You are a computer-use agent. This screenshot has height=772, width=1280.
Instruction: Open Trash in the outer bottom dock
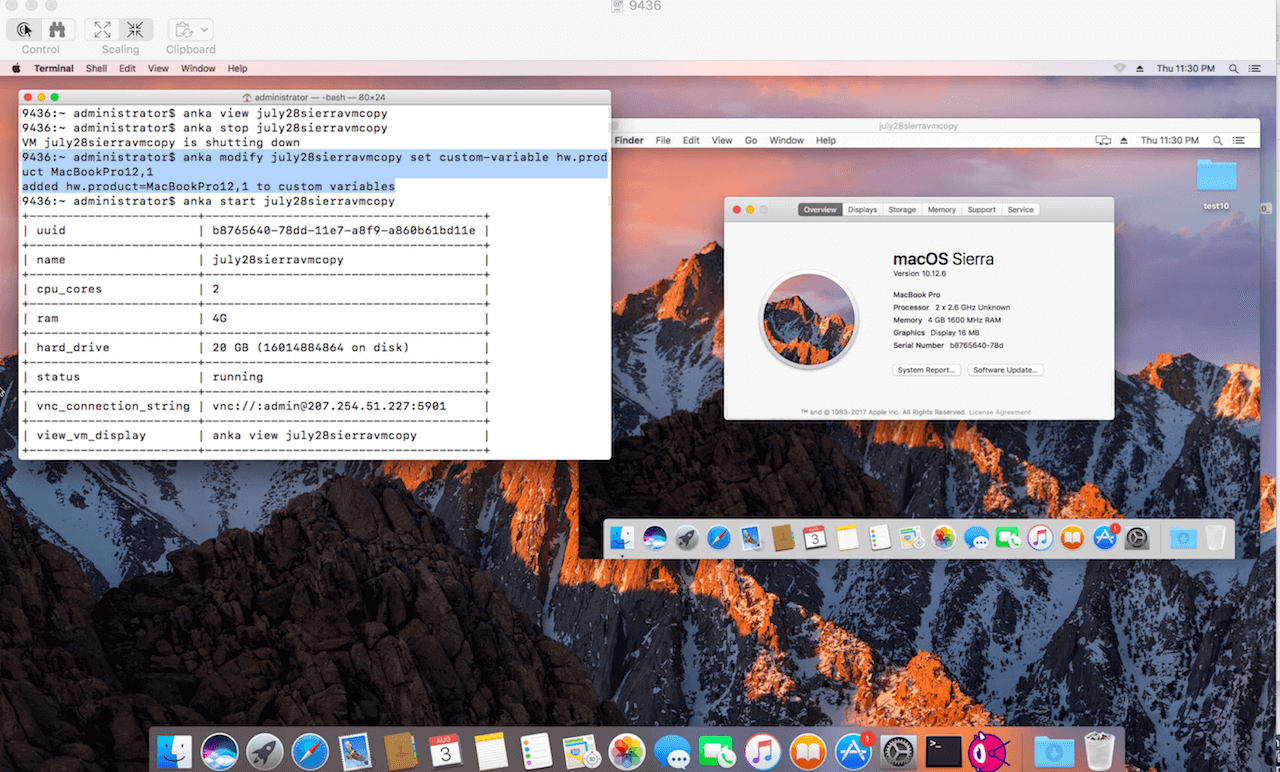[x=1100, y=750]
